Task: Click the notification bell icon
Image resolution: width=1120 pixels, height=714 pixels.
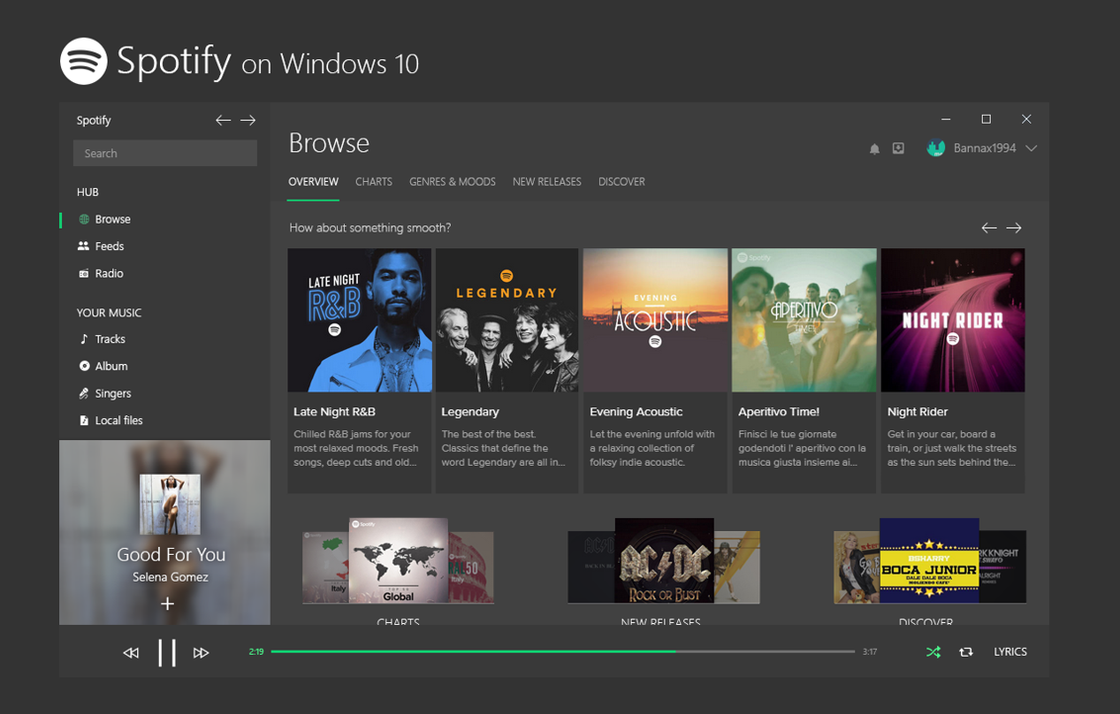Action: [x=874, y=149]
